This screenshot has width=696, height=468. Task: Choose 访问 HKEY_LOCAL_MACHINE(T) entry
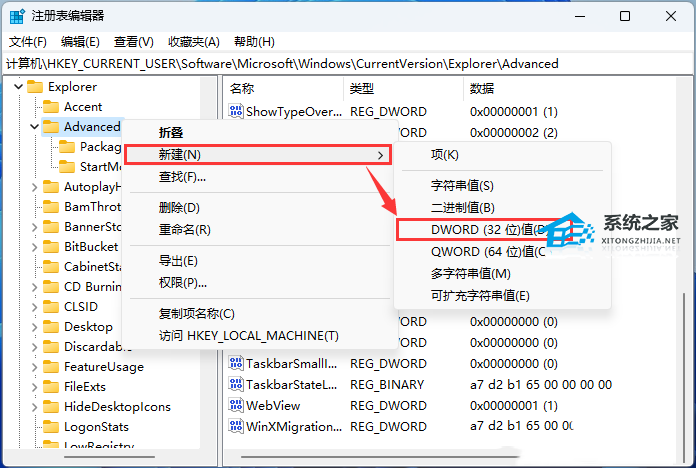click(259, 336)
